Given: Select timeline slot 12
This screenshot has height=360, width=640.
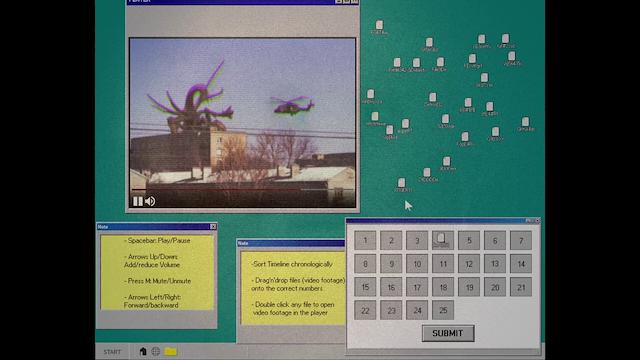Looking at the screenshot, I should pyautogui.click(x=469, y=264).
